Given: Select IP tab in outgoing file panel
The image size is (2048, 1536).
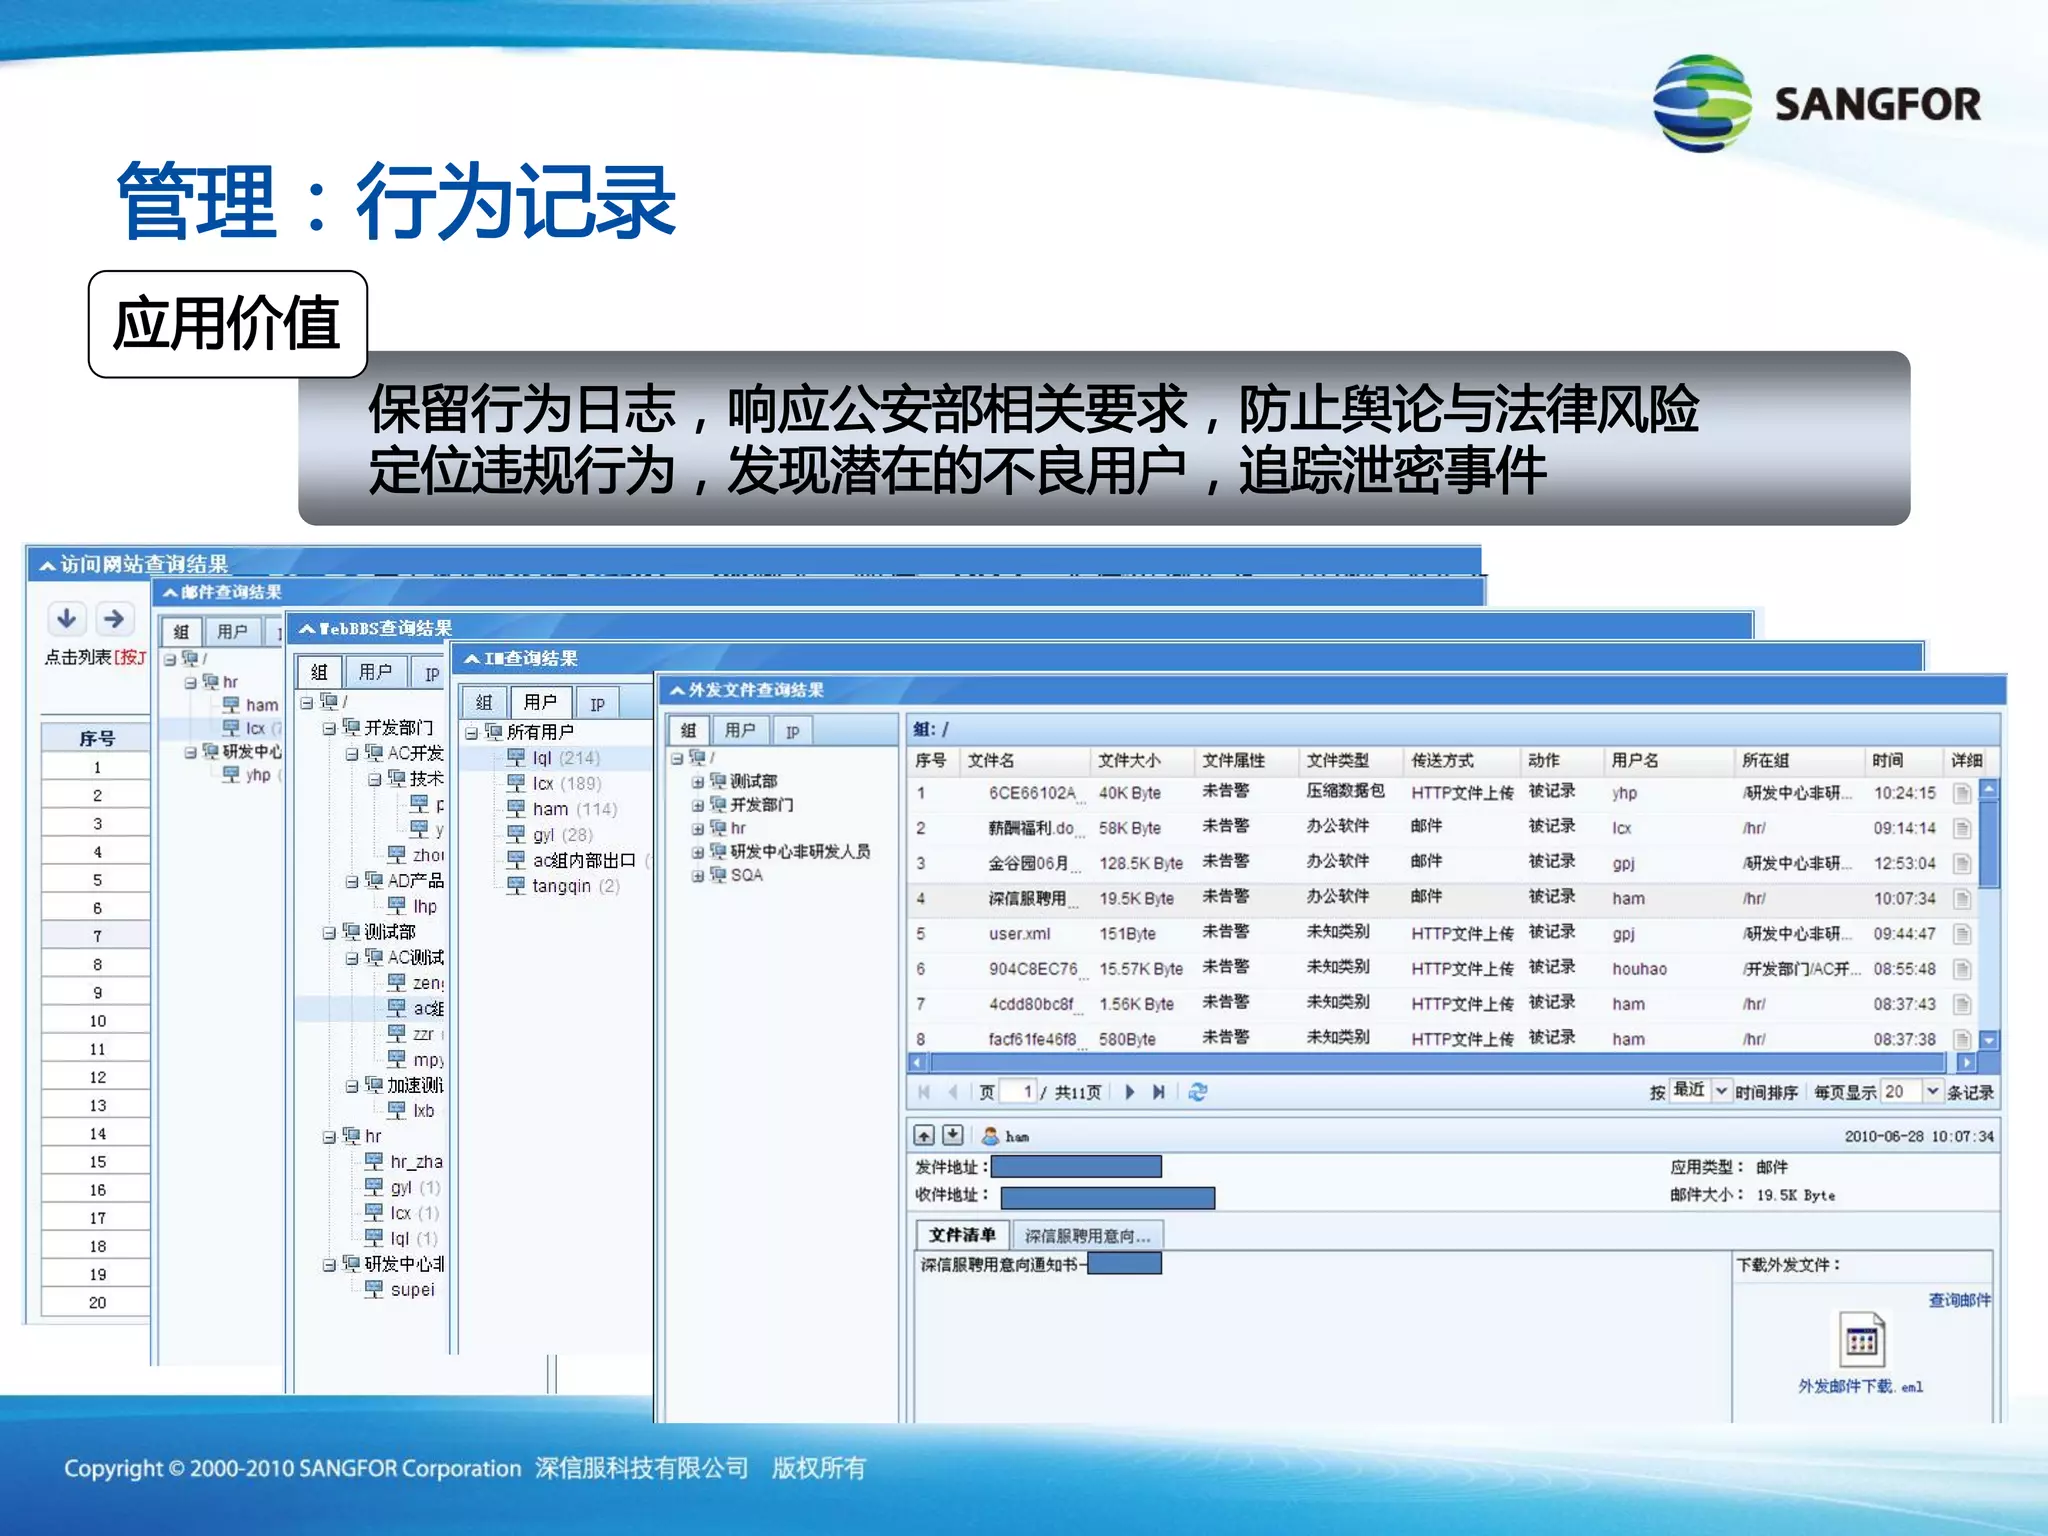Looking at the screenshot, I should click(x=792, y=731).
